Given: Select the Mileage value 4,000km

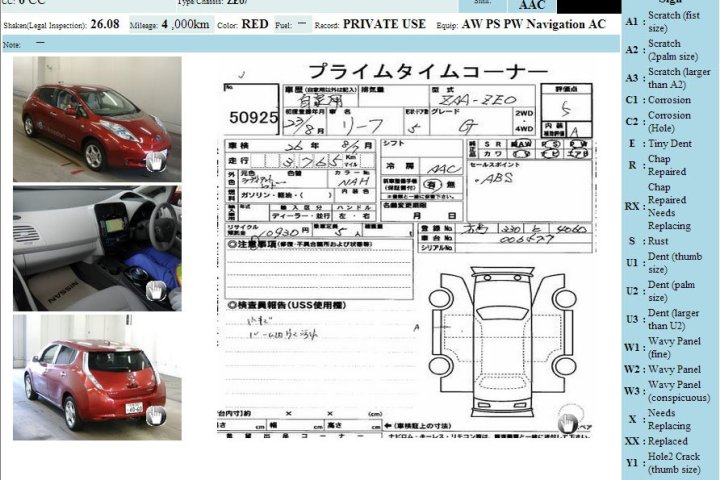Looking at the screenshot, I should pos(186,24).
